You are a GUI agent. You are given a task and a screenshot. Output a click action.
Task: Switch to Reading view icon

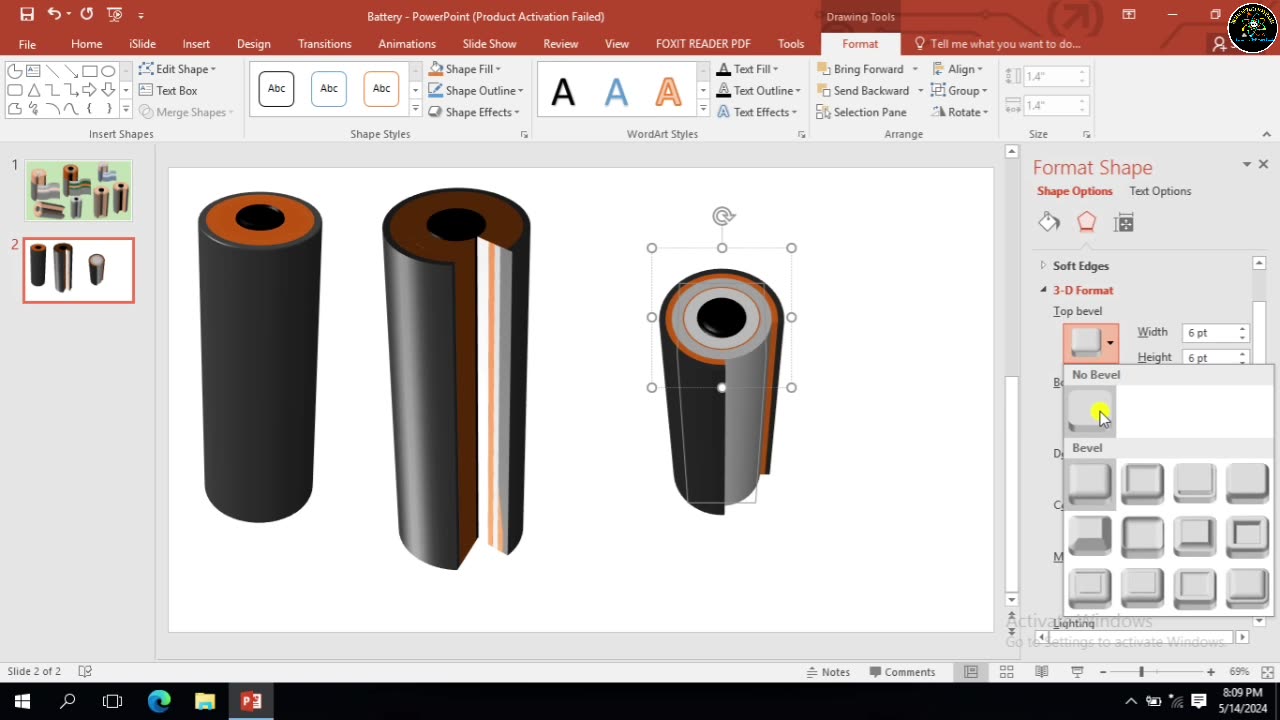1041,672
